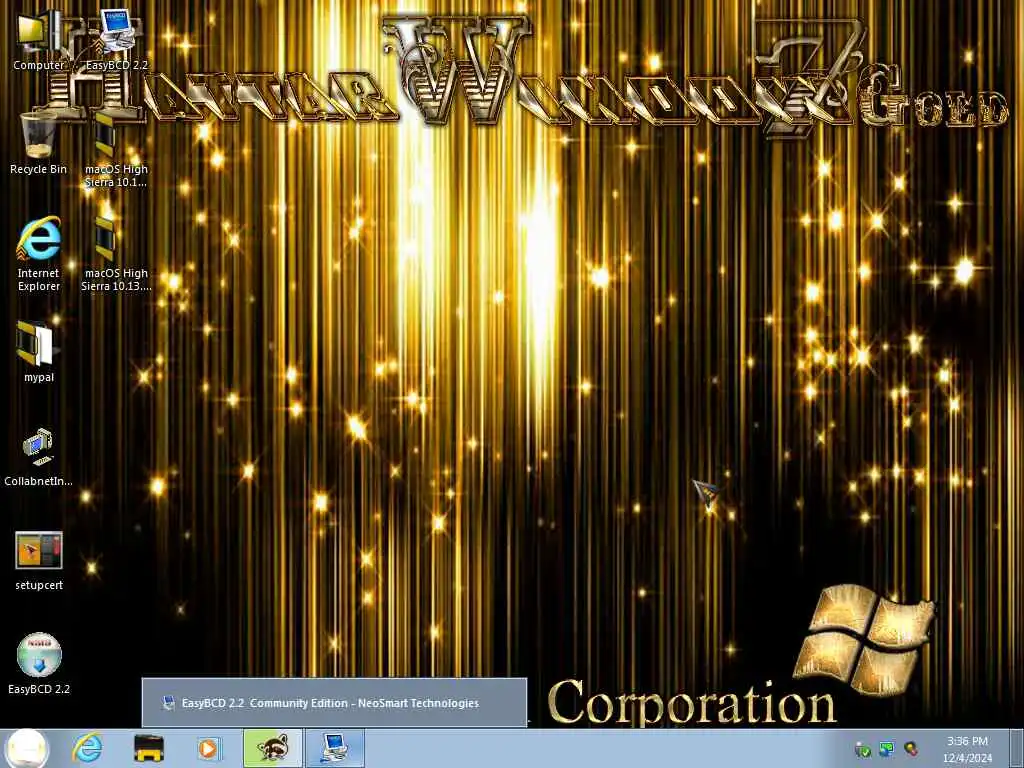
Task: Switch to the EasyBCD taskbar button
Action: pos(335,748)
